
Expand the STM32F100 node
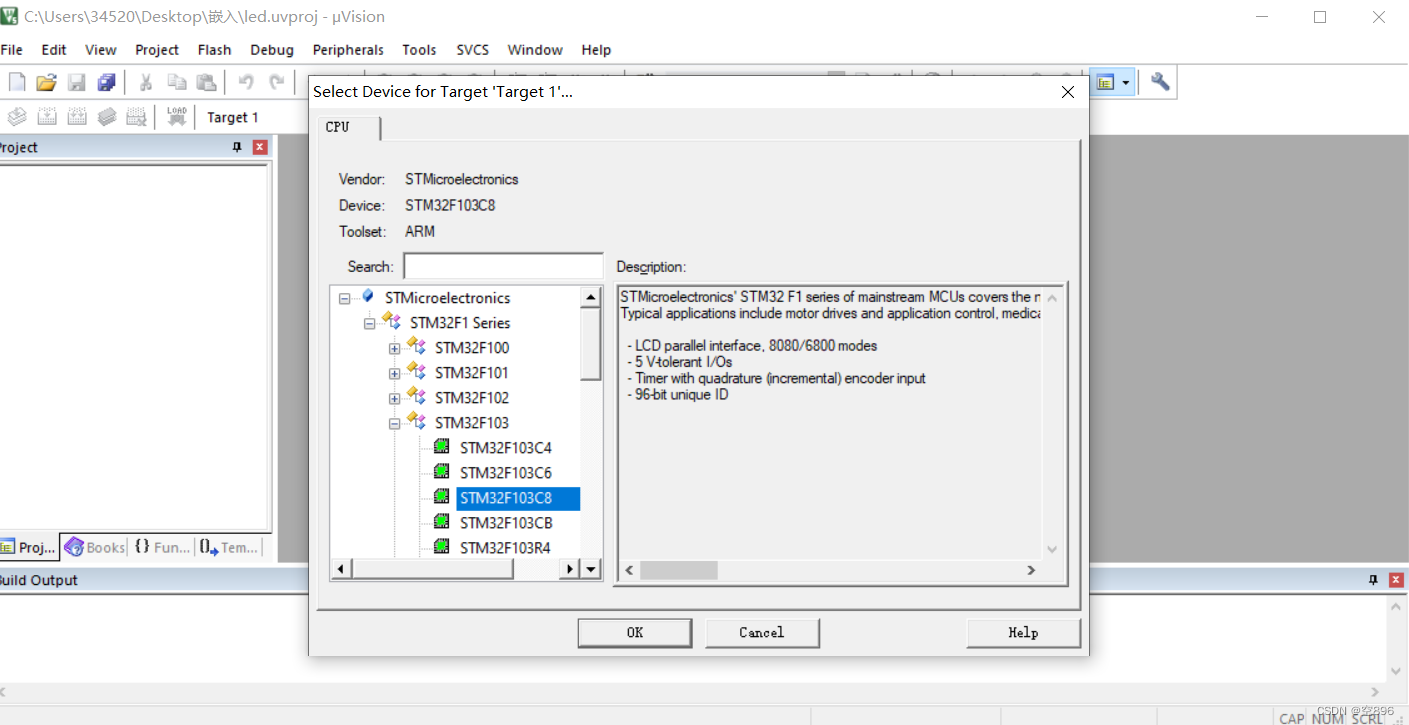click(x=394, y=348)
